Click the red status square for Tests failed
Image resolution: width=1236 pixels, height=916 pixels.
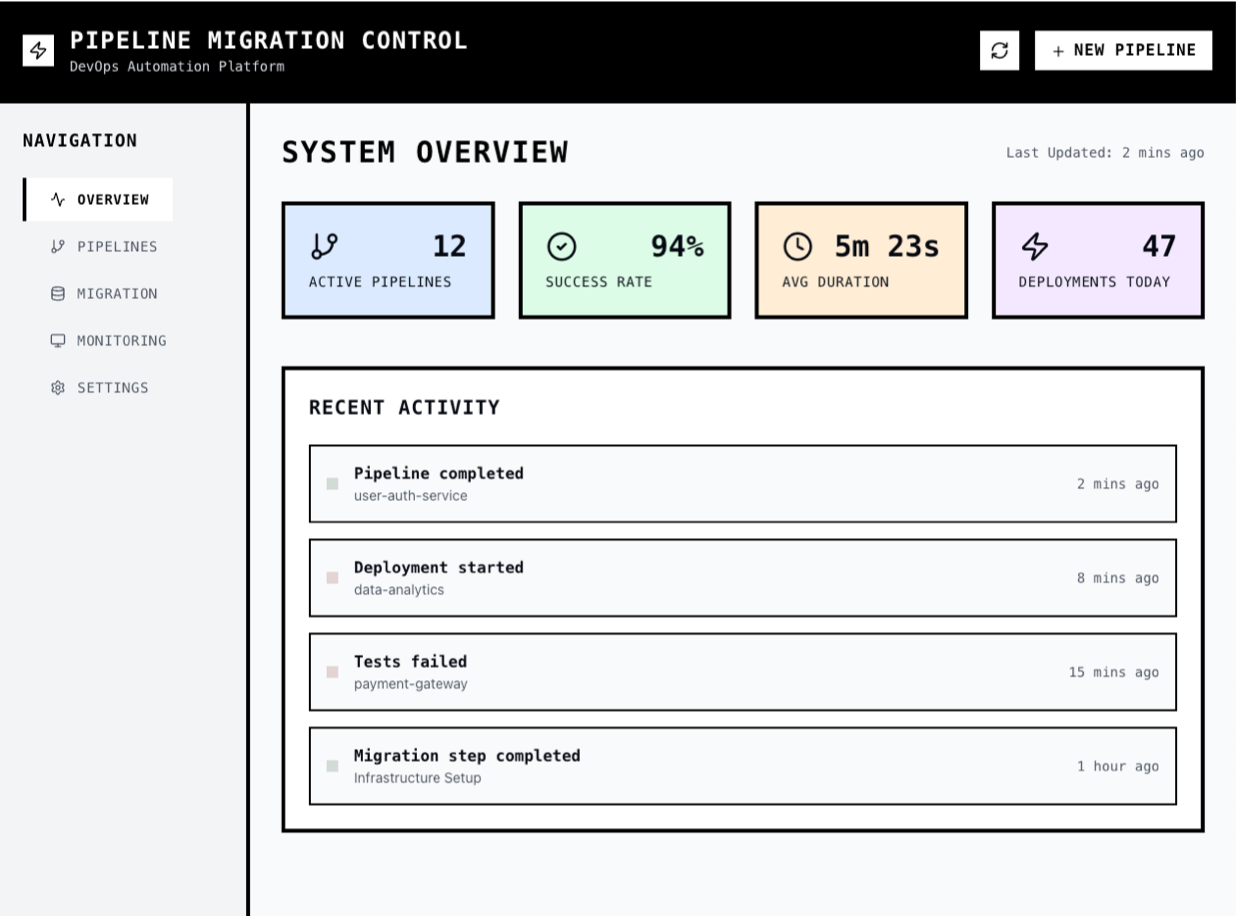(334, 672)
